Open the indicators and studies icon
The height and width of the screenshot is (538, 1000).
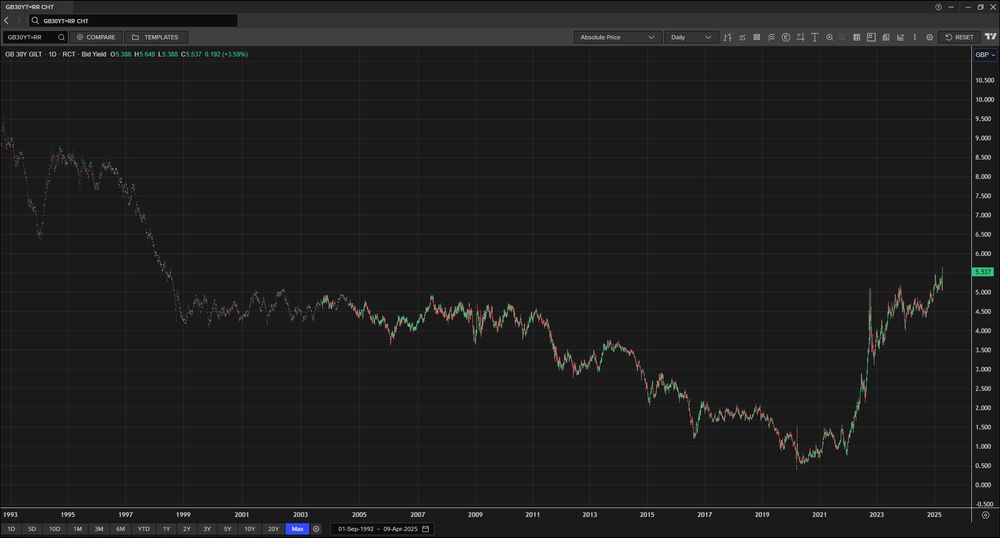tap(742, 38)
